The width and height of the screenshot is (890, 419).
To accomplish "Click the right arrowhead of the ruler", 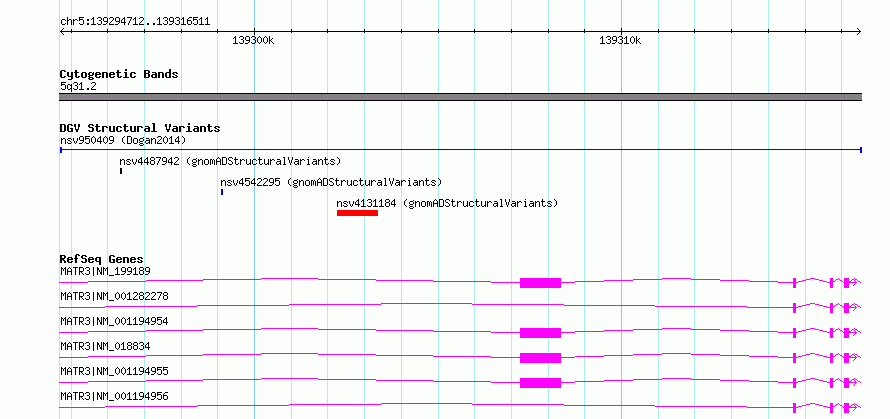I will pyautogui.click(x=858, y=31).
